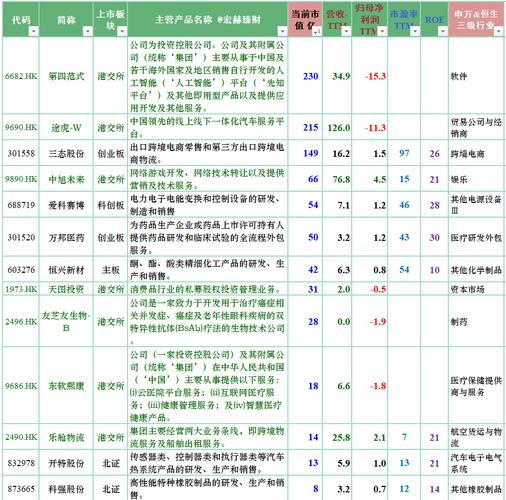The height and width of the screenshot is (500, 506).
Task: Click the 主营产品名称 column header
Action: 207,19
